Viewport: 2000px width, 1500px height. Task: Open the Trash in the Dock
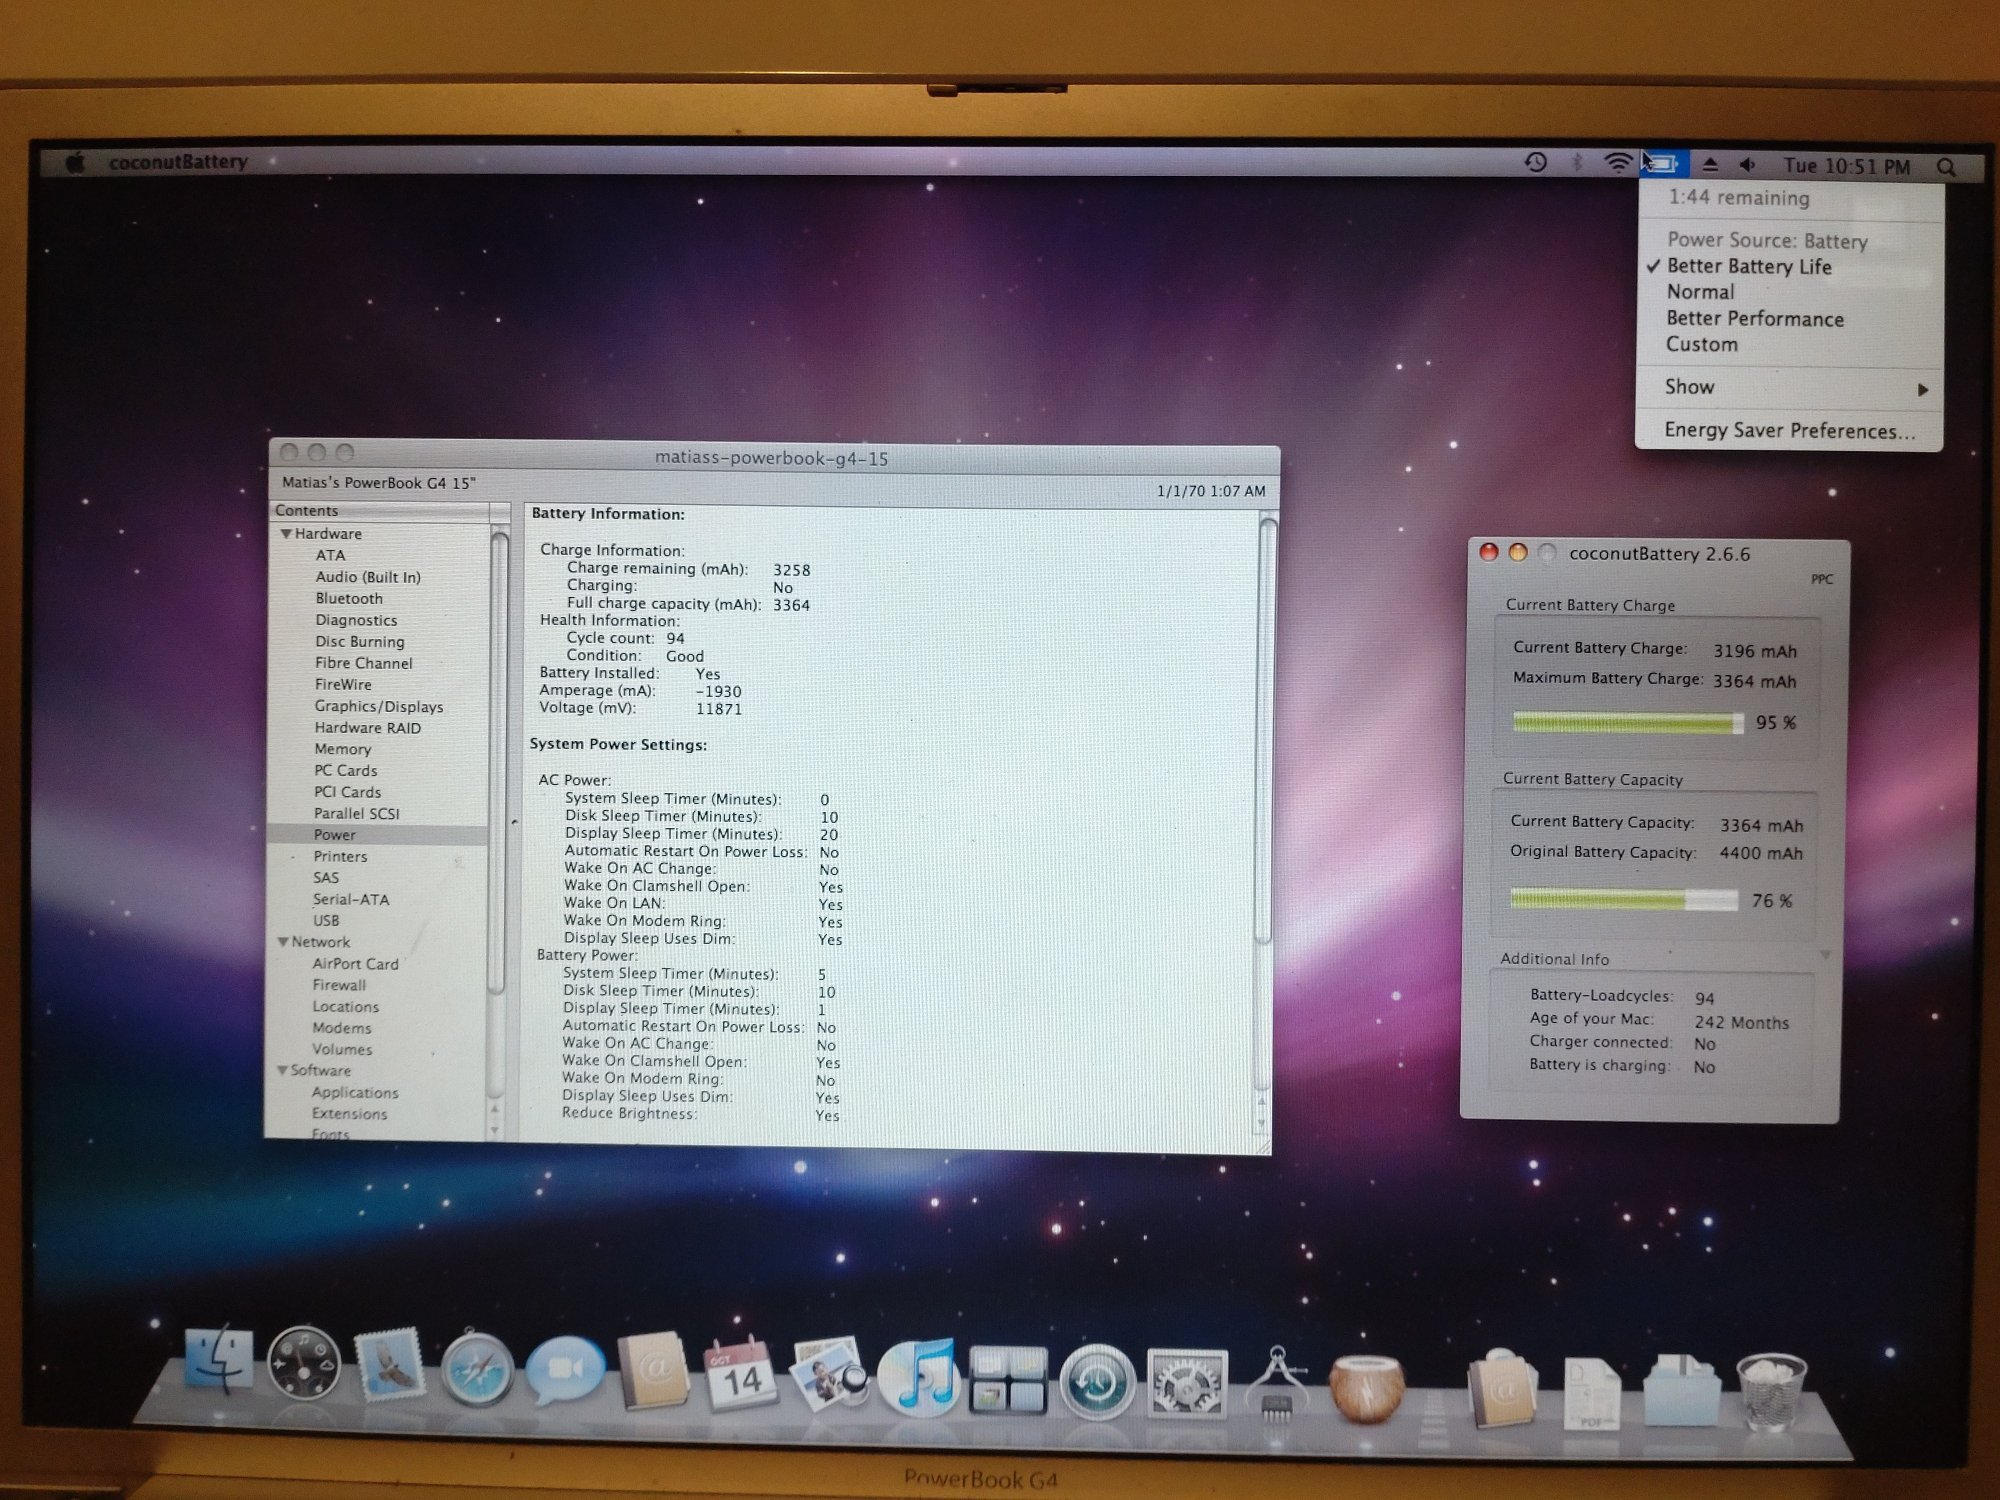[x=1772, y=1391]
